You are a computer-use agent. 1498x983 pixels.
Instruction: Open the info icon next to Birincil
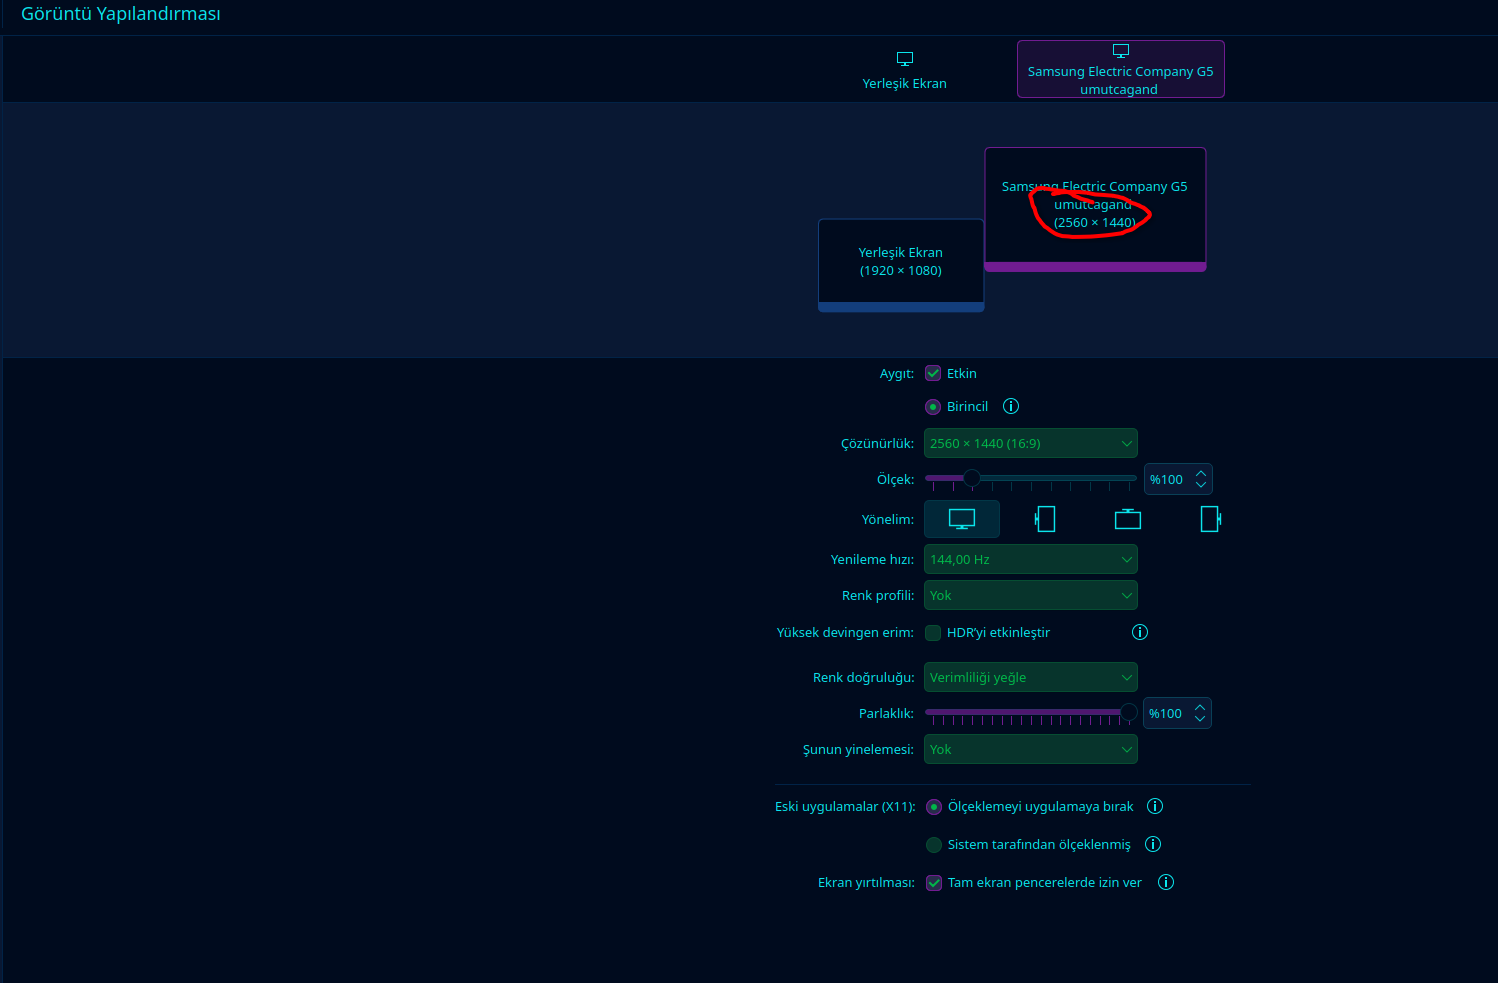click(x=1011, y=406)
